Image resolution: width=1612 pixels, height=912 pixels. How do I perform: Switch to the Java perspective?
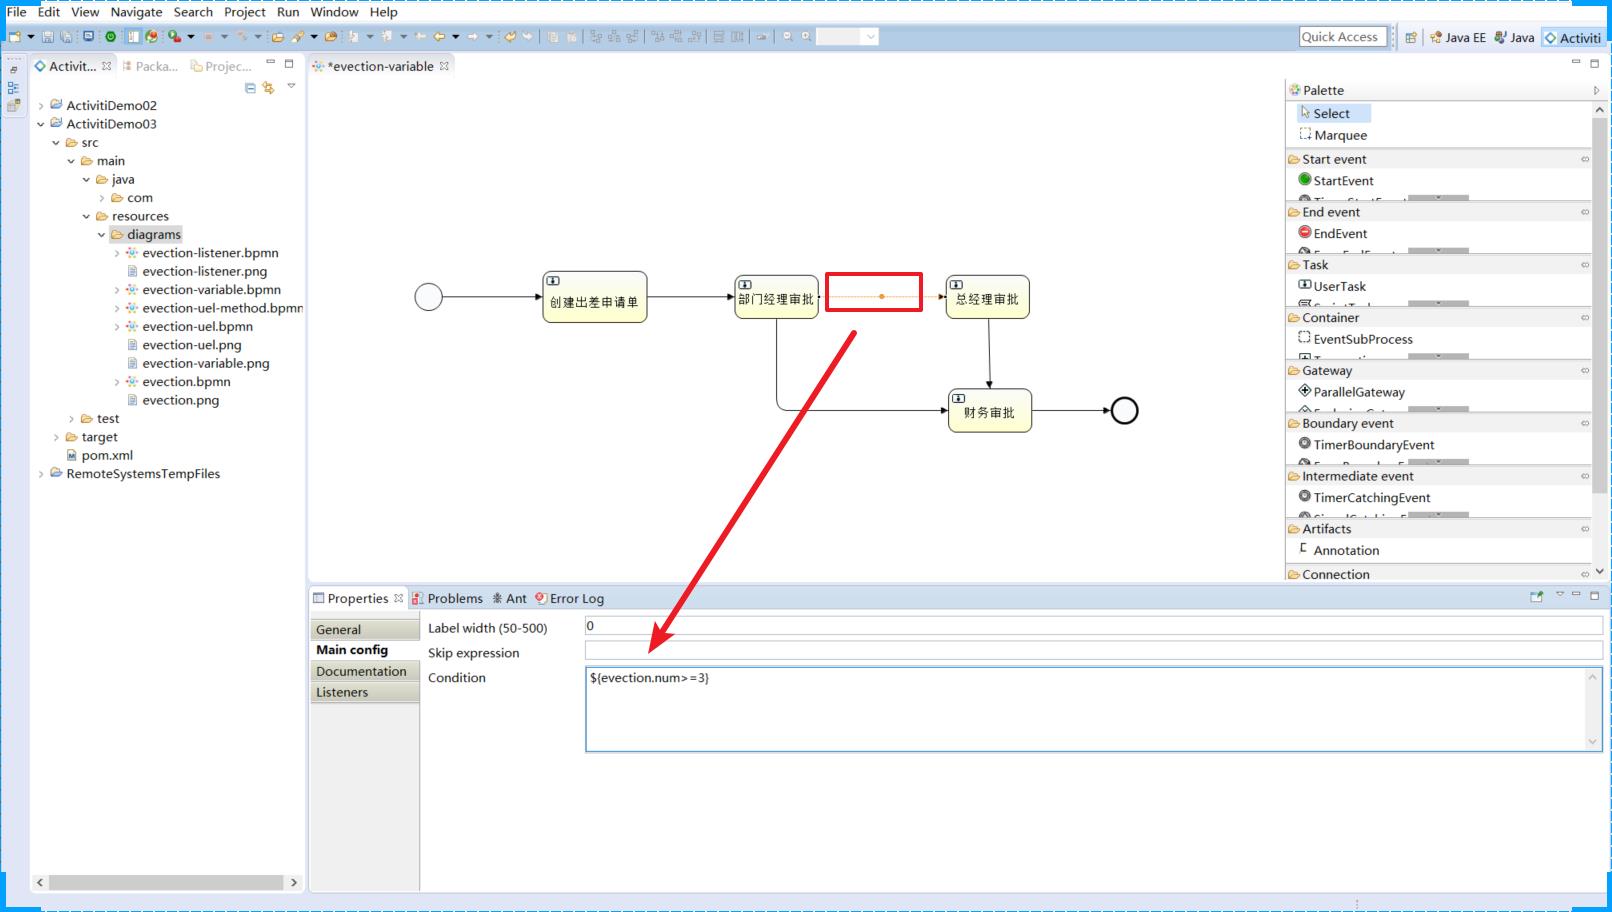pos(1514,38)
